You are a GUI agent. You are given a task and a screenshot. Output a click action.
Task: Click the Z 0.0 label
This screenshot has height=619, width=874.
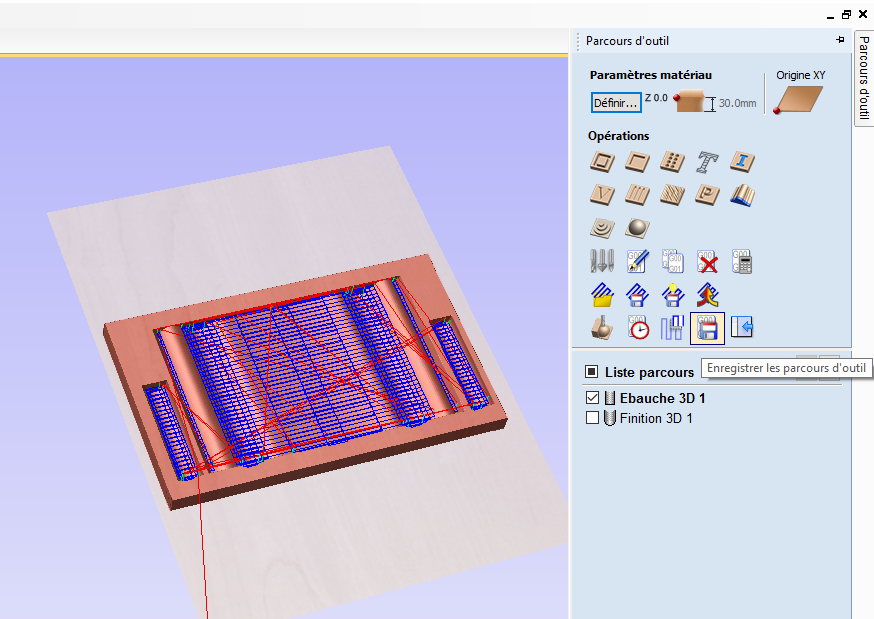tap(656, 98)
